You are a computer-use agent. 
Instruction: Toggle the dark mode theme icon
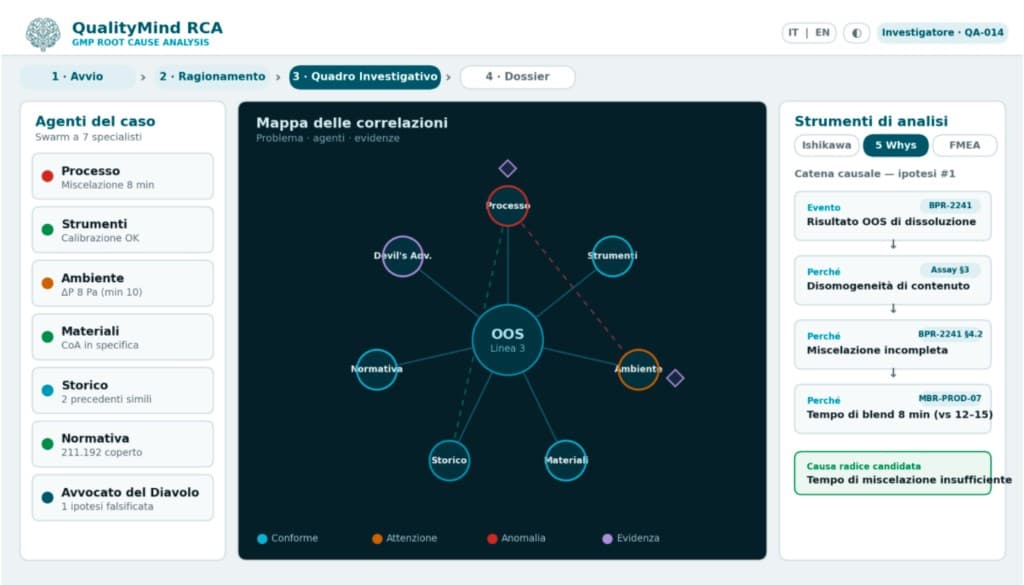click(856, 33)
